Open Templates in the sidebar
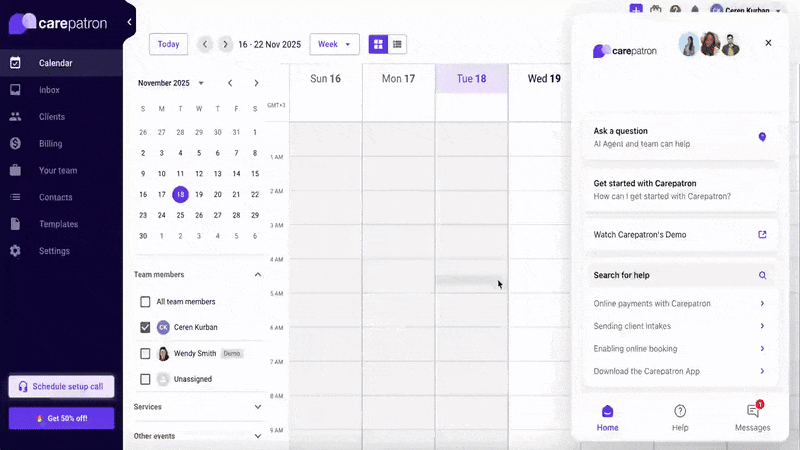The height and width of the screenshot is (450, 800). tap(61, 224)
